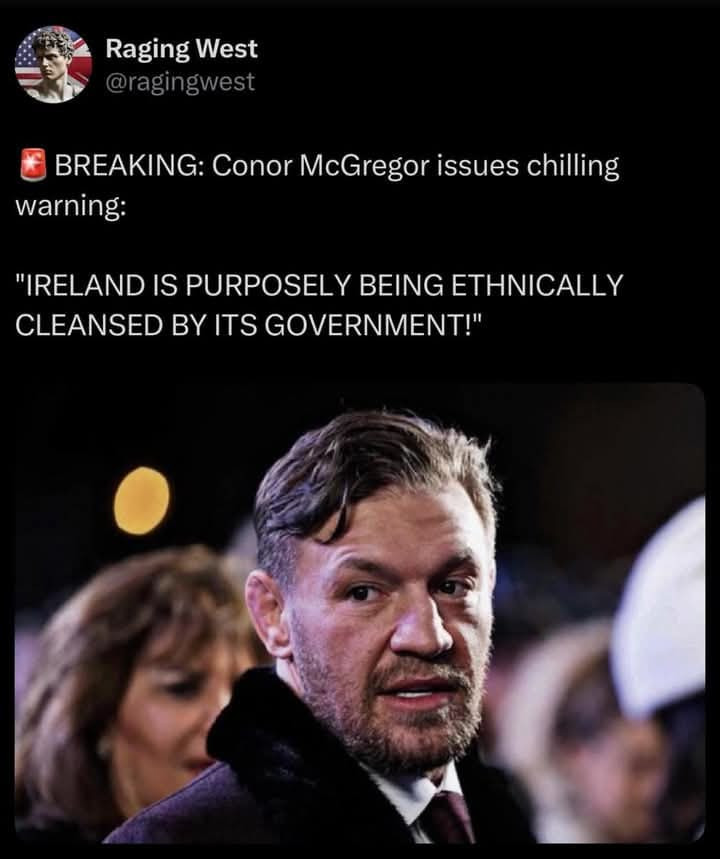Click the 'Conor McGregor issues chilling' text line
The height and width of the screenshot is (859, 720).
415,166
